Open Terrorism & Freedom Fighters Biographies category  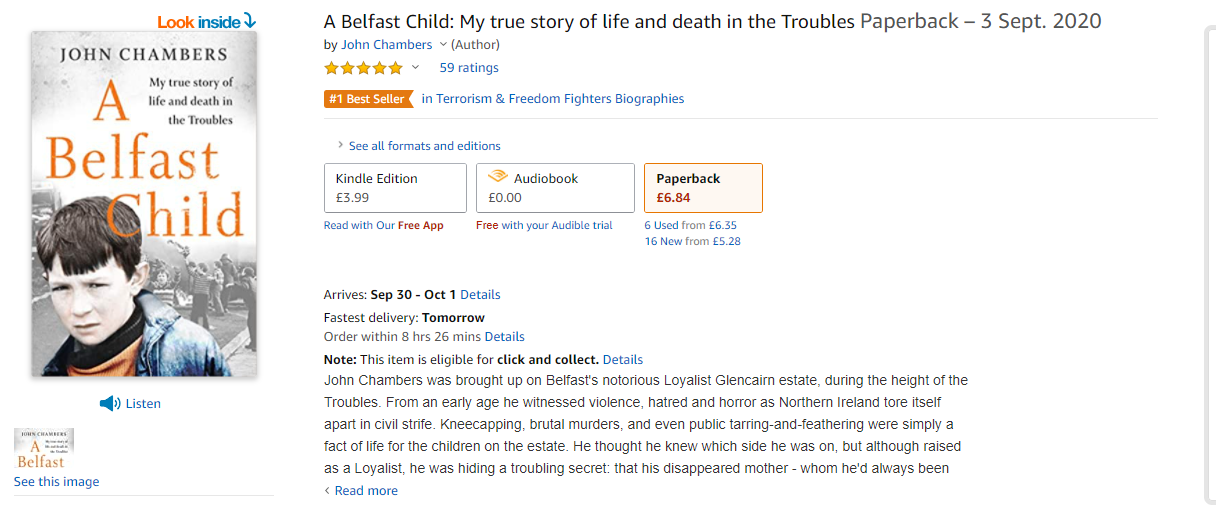[553, 99]
